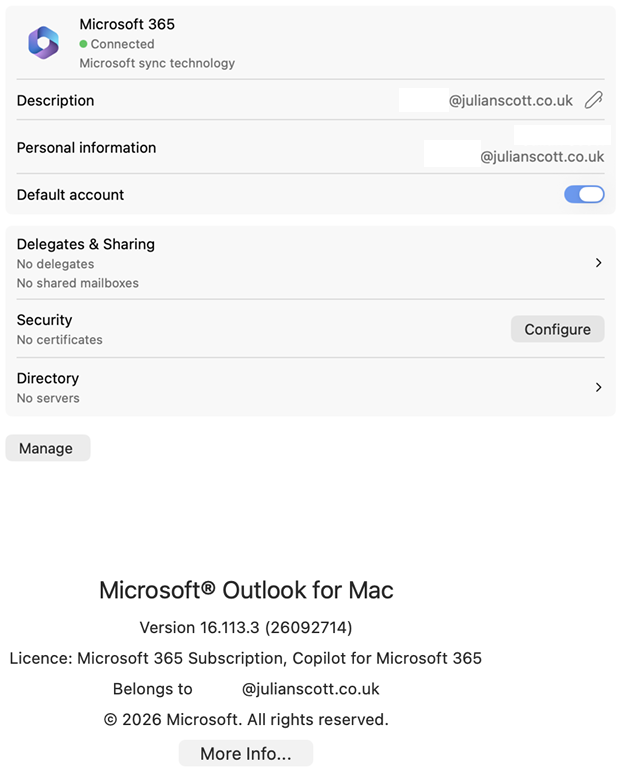Viewport: 622px width, 782px height.
Task: Click the Default account label
Action: 70,195
